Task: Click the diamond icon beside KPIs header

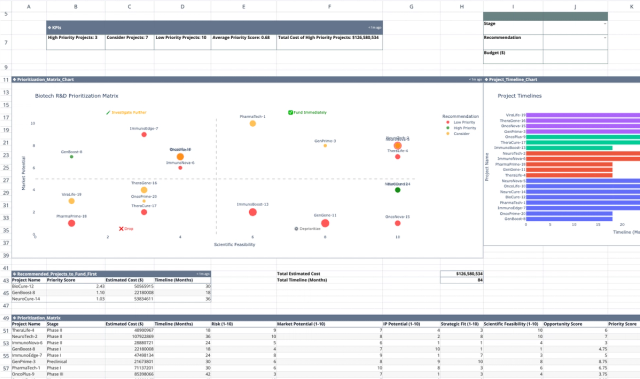Action: pos(49,28)
